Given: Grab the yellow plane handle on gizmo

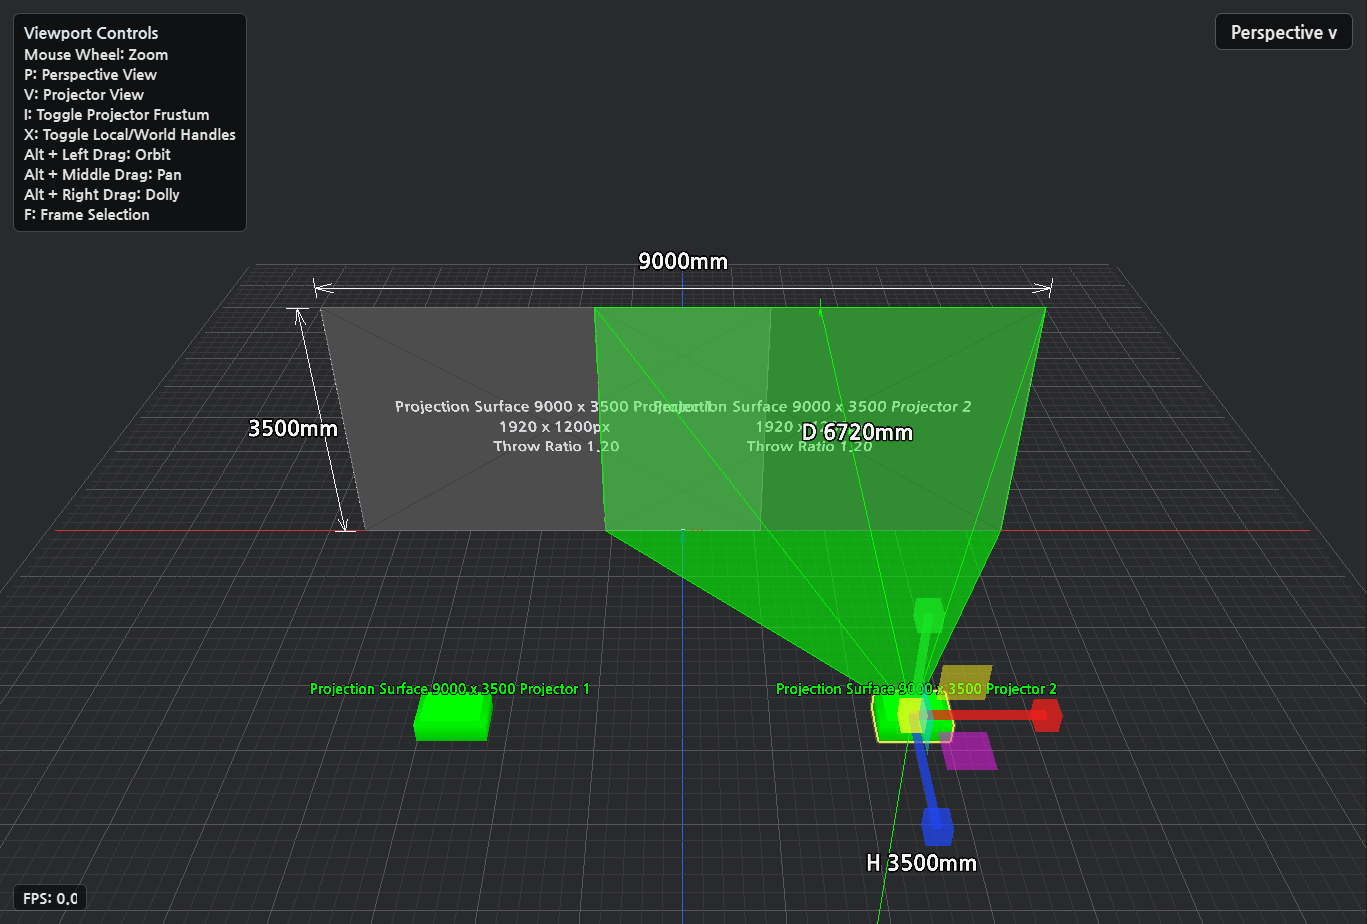Looking at the screenshot, I should click(x=965, y=681).
